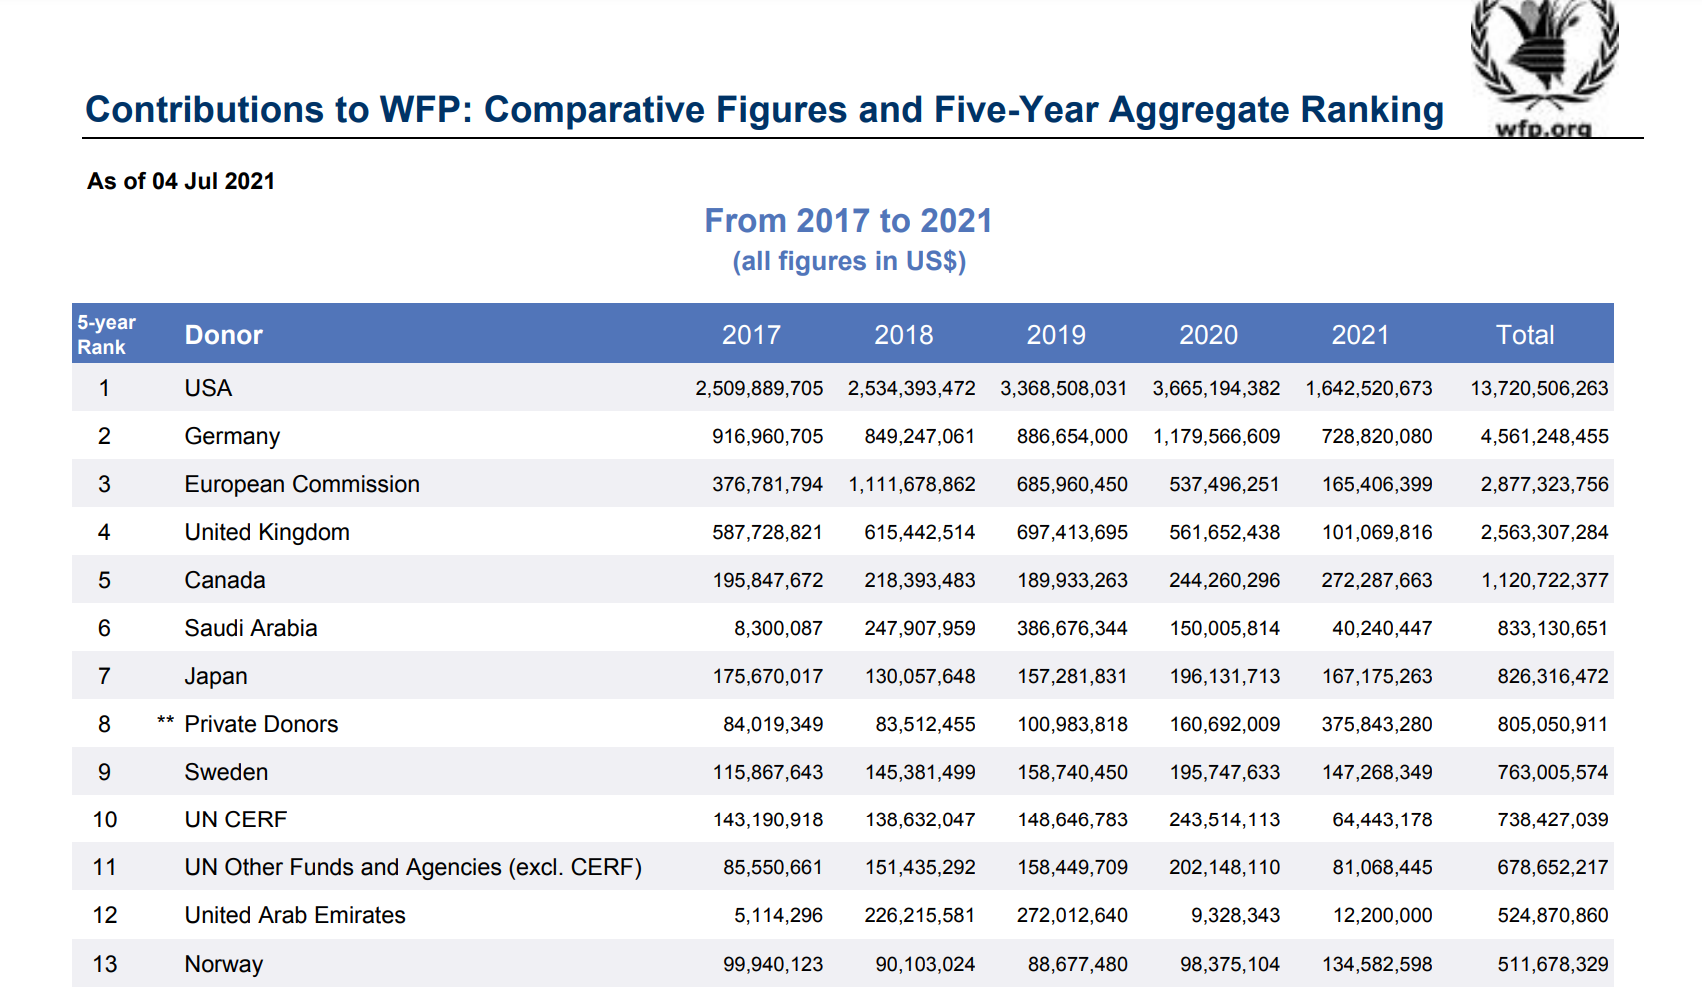
Task: Click the 2017 column header
Action: click(x=751, y=335)
